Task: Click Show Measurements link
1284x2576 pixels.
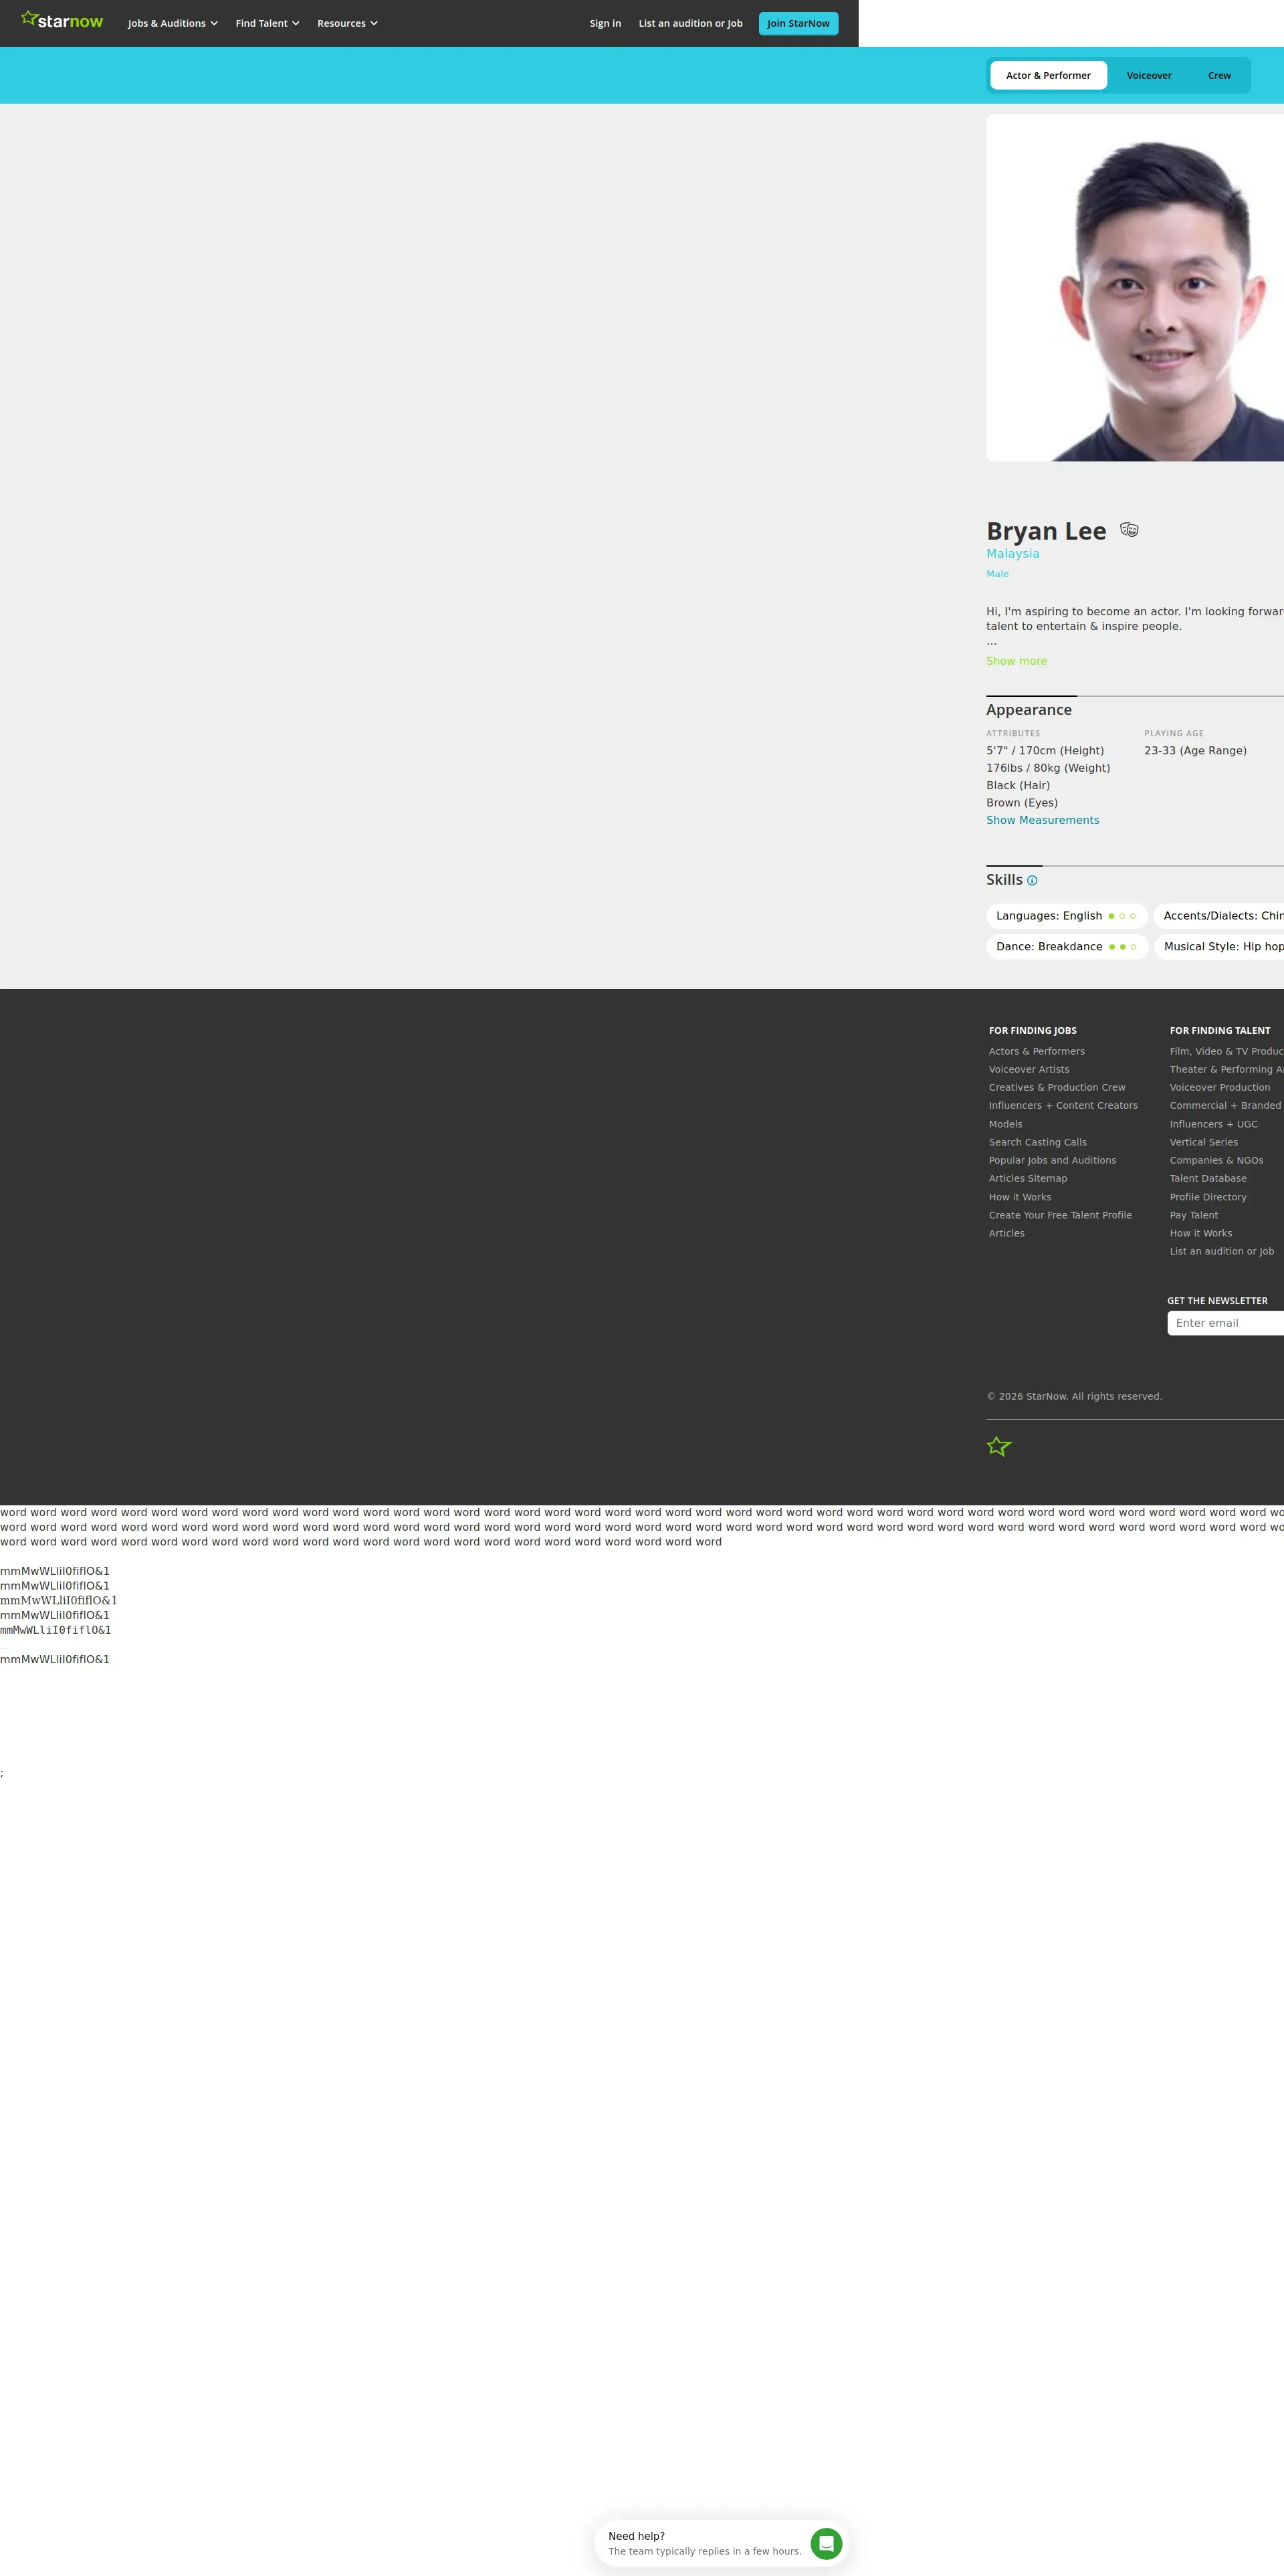Action: coord(1042,820)
